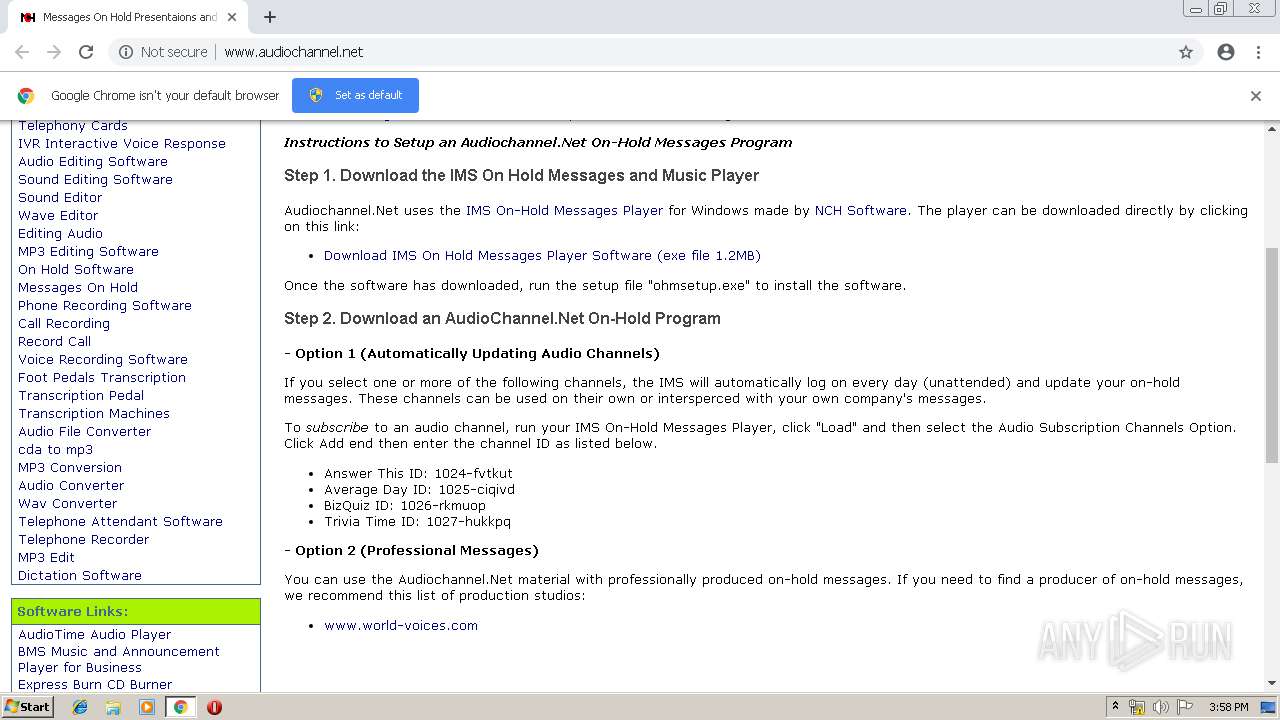View site information for the Not secure page
The width and height of the screenshot is (1280, 720).
pyautogui.click(x=163, y=52)
